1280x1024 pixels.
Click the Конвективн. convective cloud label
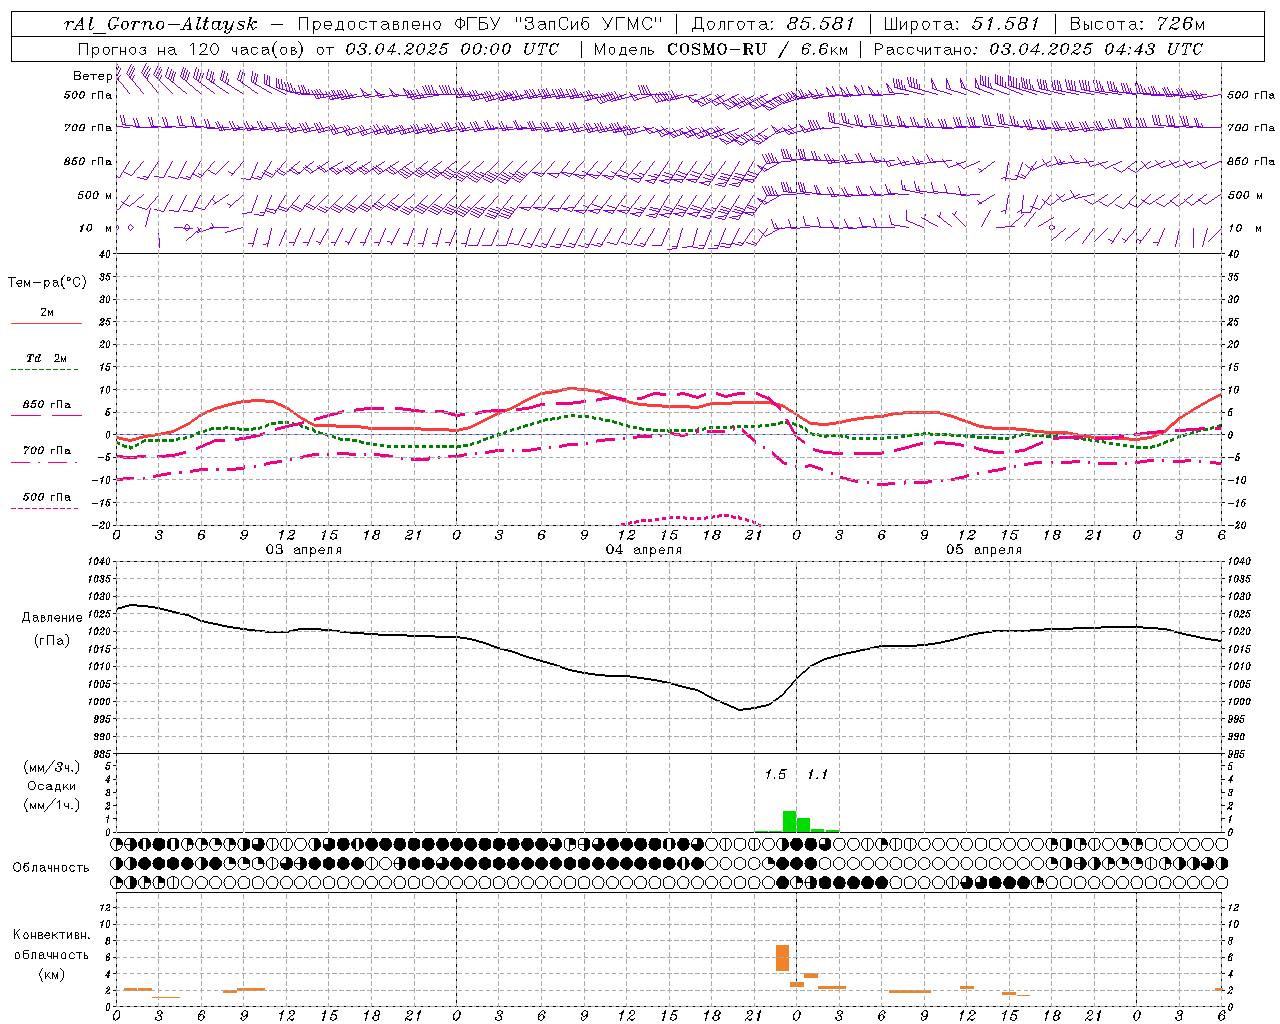pos(51,935)
